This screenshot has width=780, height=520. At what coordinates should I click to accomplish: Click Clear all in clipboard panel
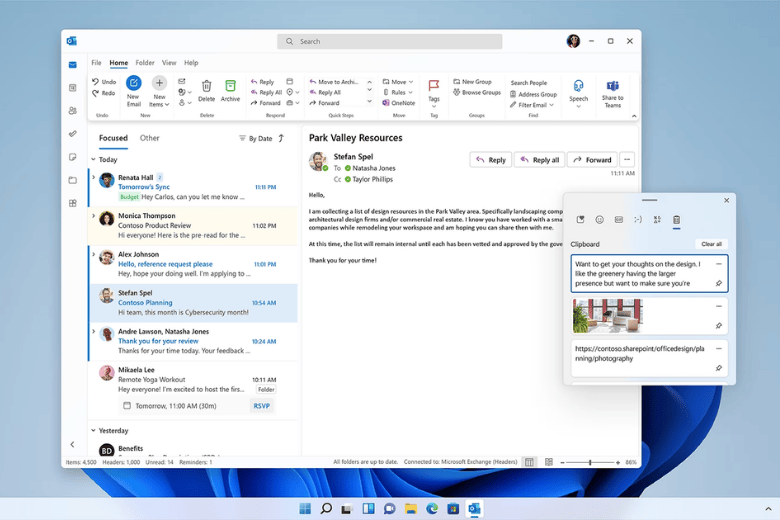(711, 244)
